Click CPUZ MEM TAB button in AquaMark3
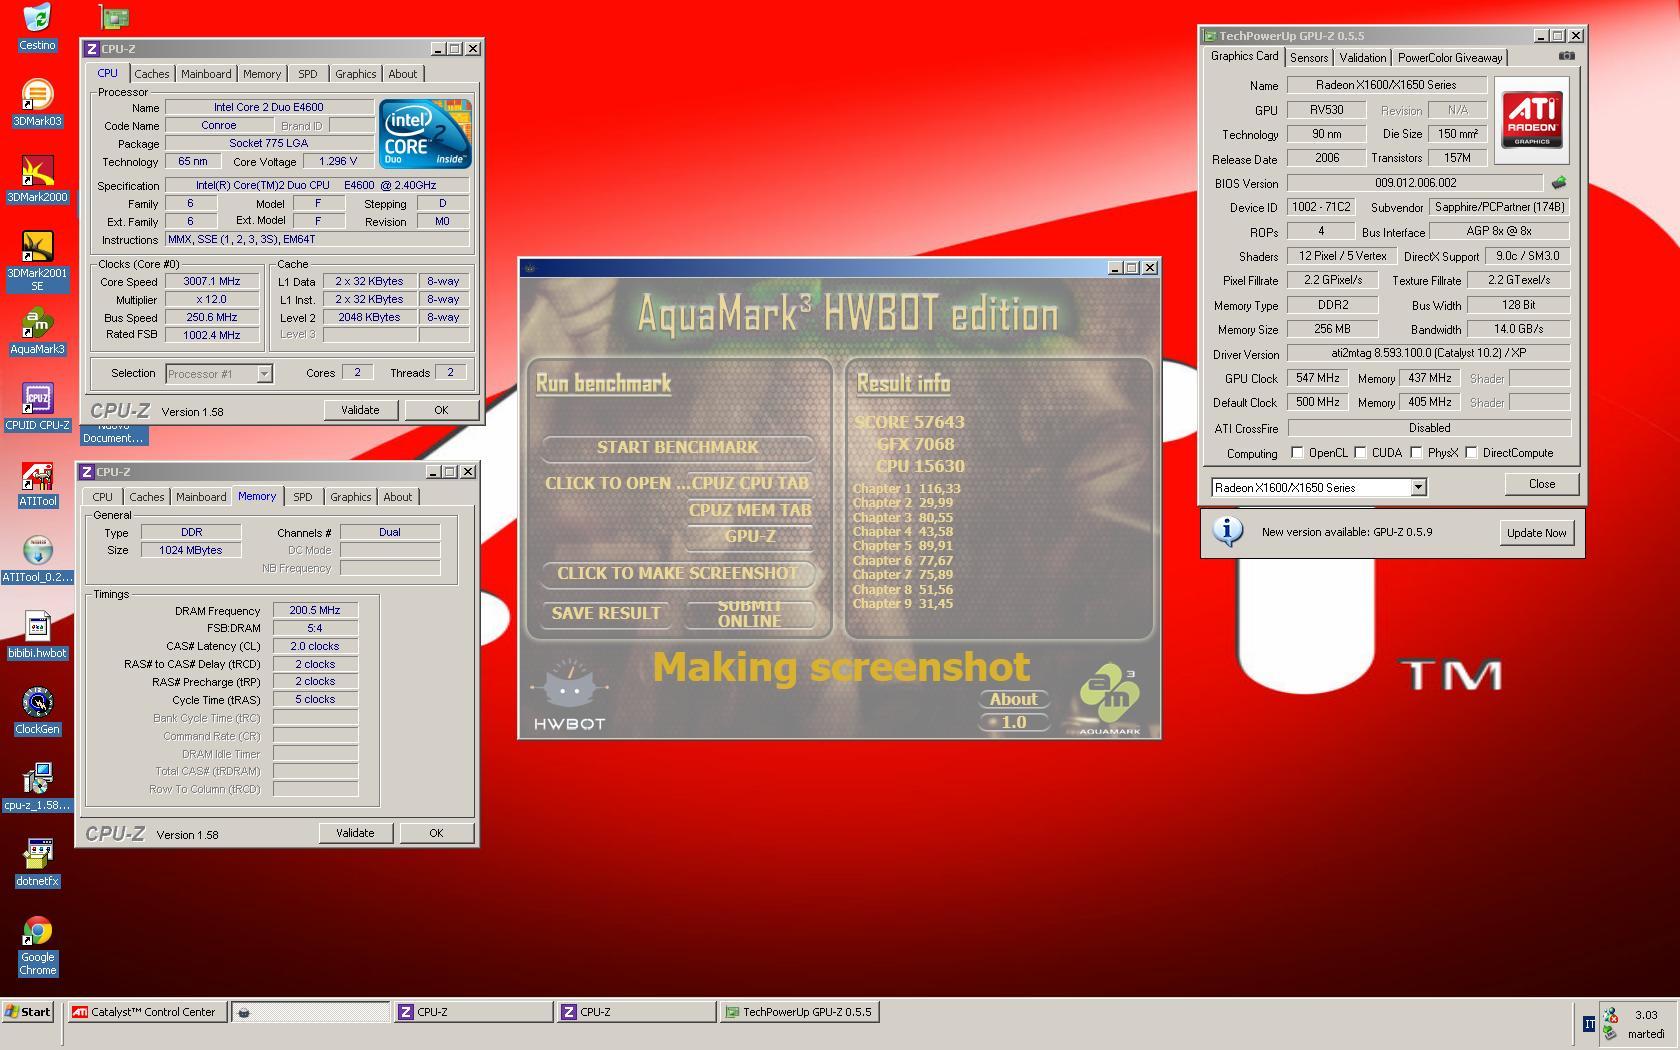 750,510
